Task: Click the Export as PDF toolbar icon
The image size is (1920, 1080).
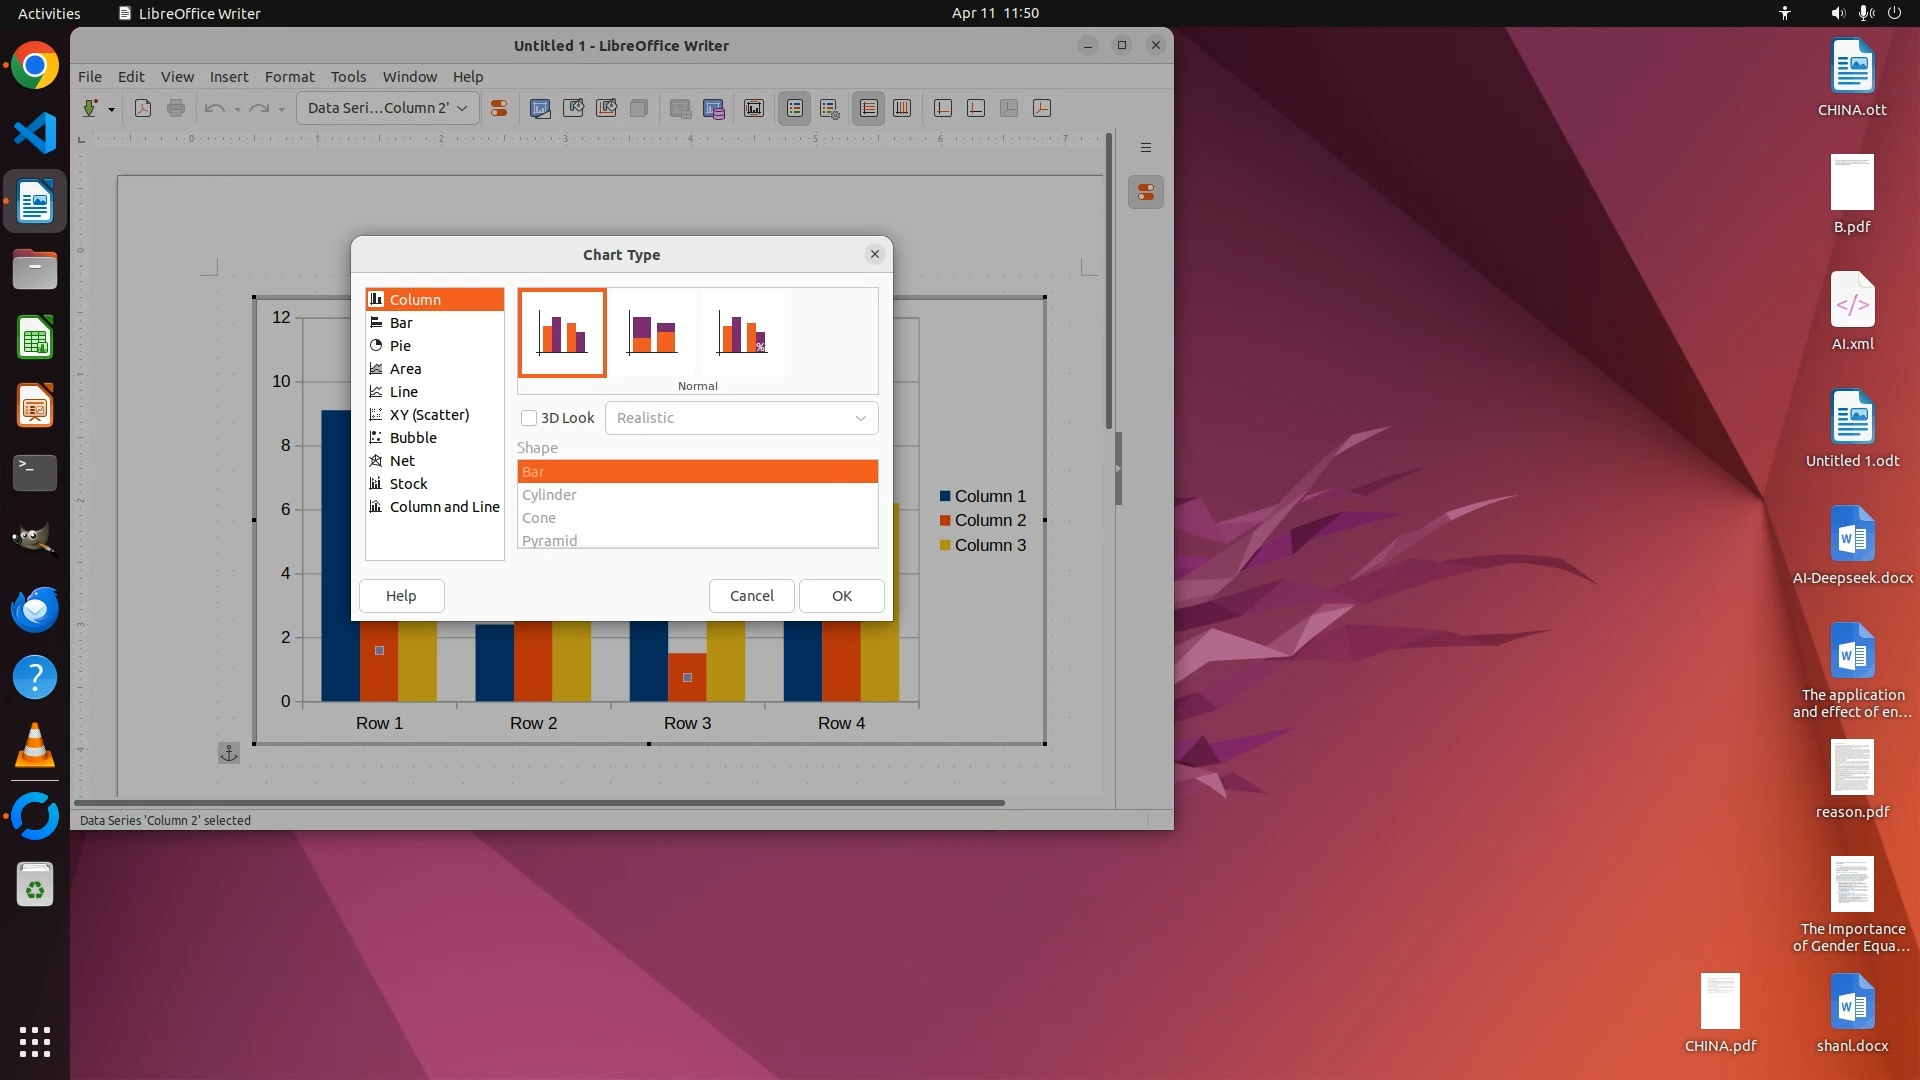Action: click(143, 108)
